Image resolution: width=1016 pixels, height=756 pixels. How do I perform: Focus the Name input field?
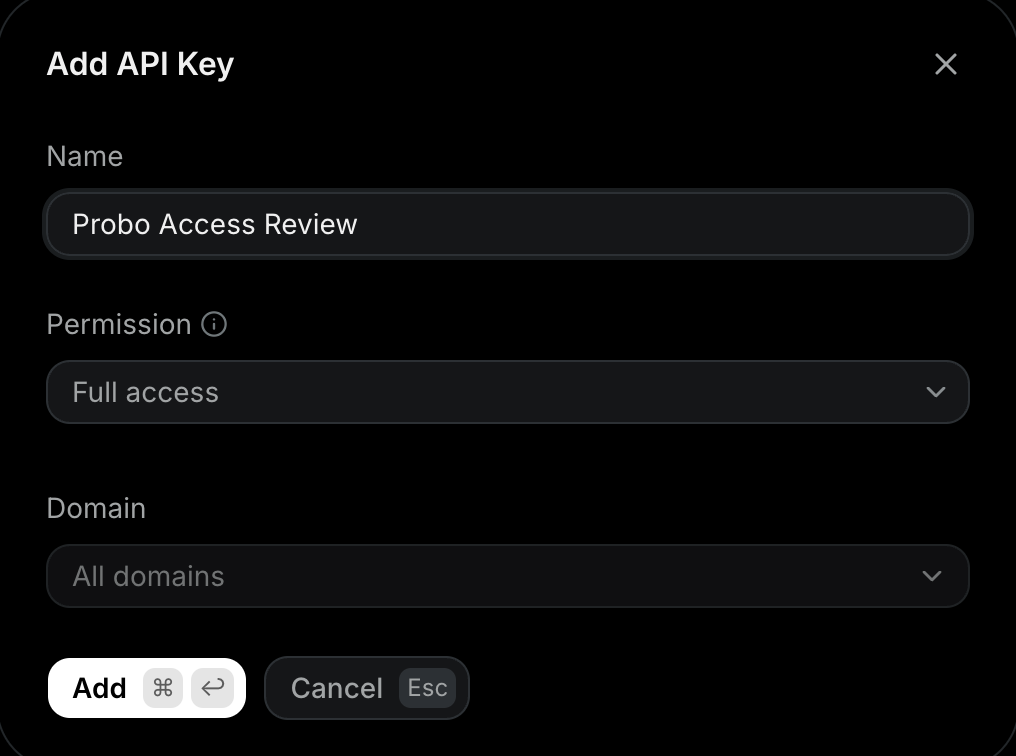507,224
